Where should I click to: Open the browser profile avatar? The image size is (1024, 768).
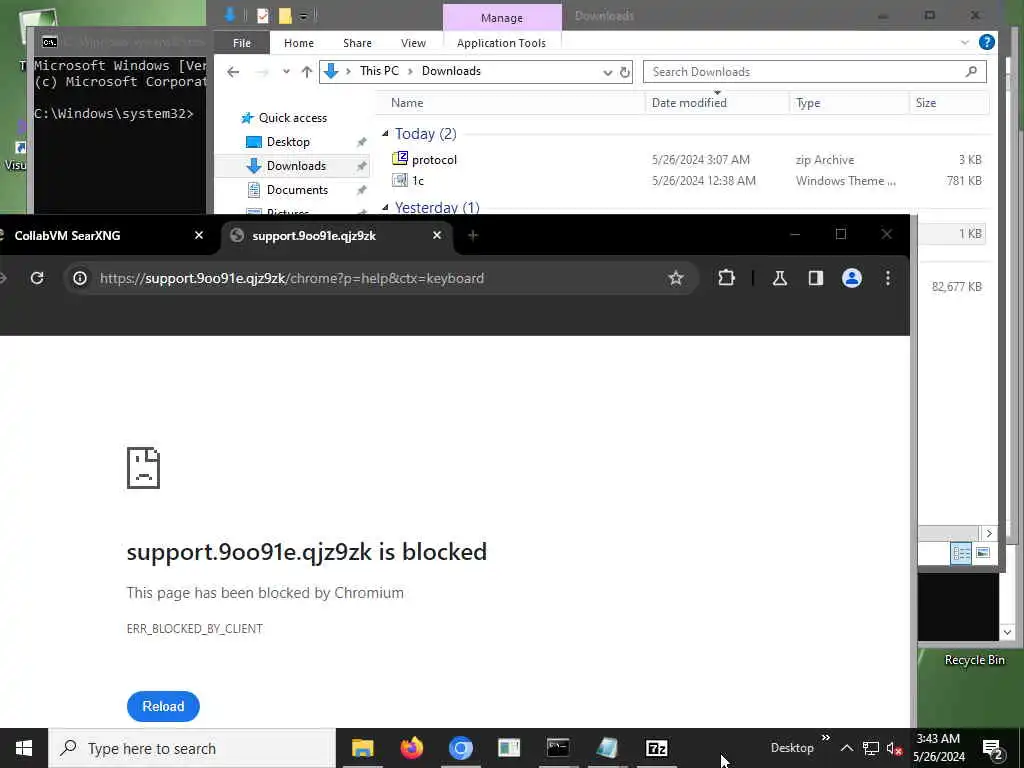coord(852,278)
